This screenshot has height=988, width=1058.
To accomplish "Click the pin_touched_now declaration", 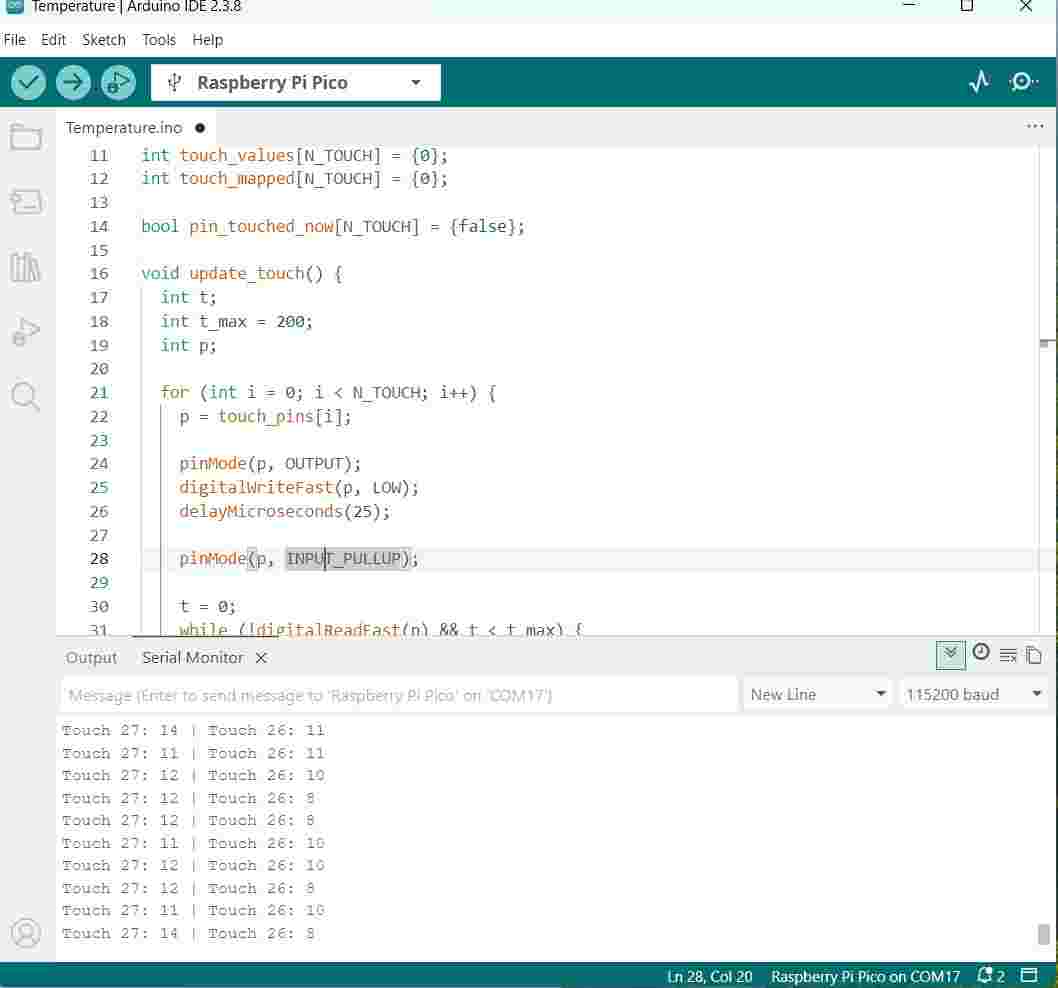I will [x=333, y=227].
